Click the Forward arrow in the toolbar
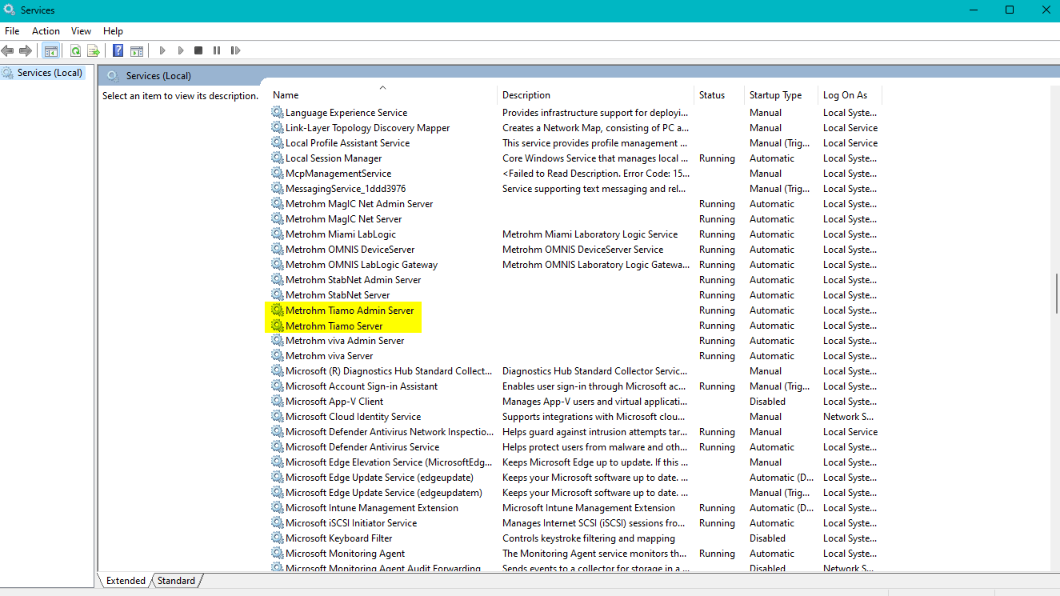Screen dimensions: 1060x596 pyautogui.click(x=26, y=51)
